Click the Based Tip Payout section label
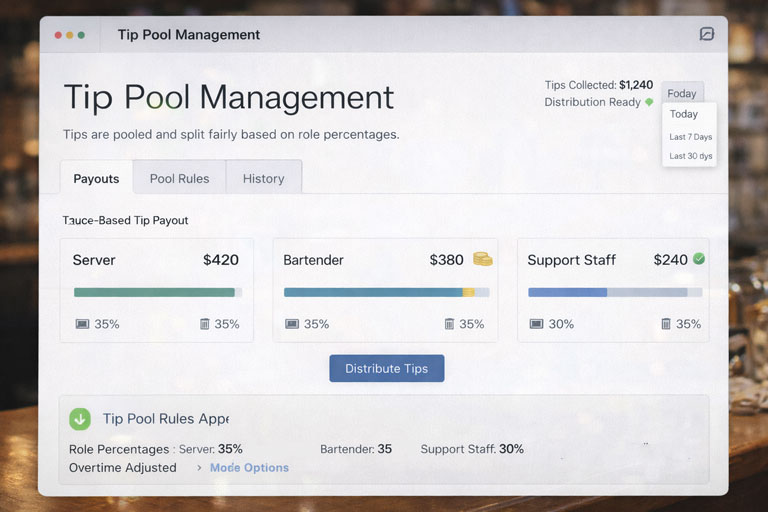 [125, 220]
